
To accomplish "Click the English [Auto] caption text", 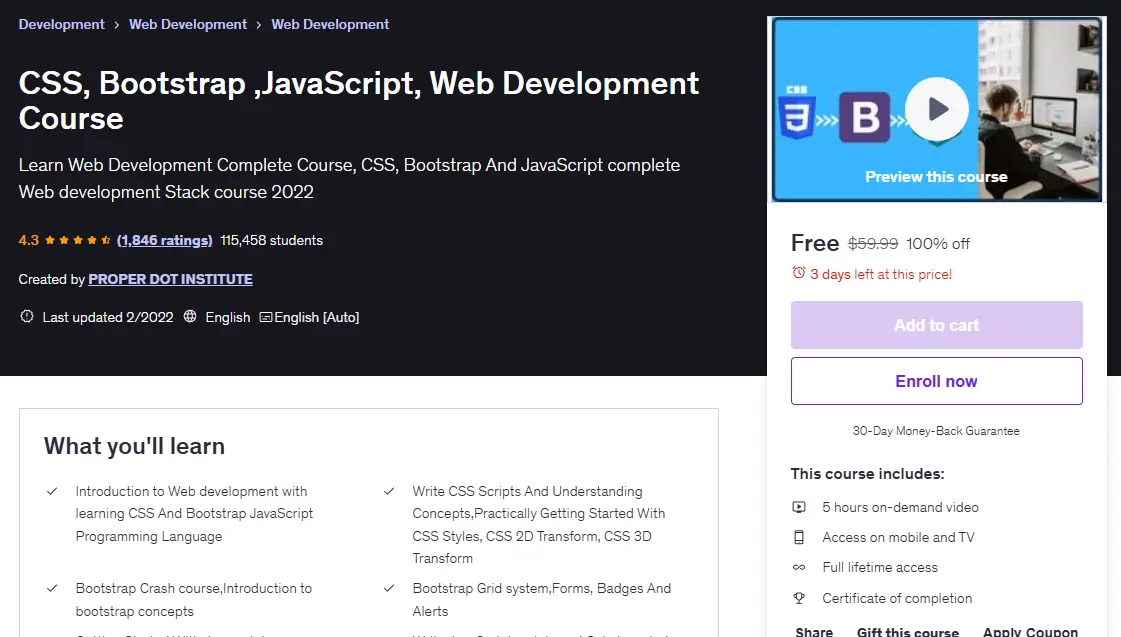I will point(317,317).
